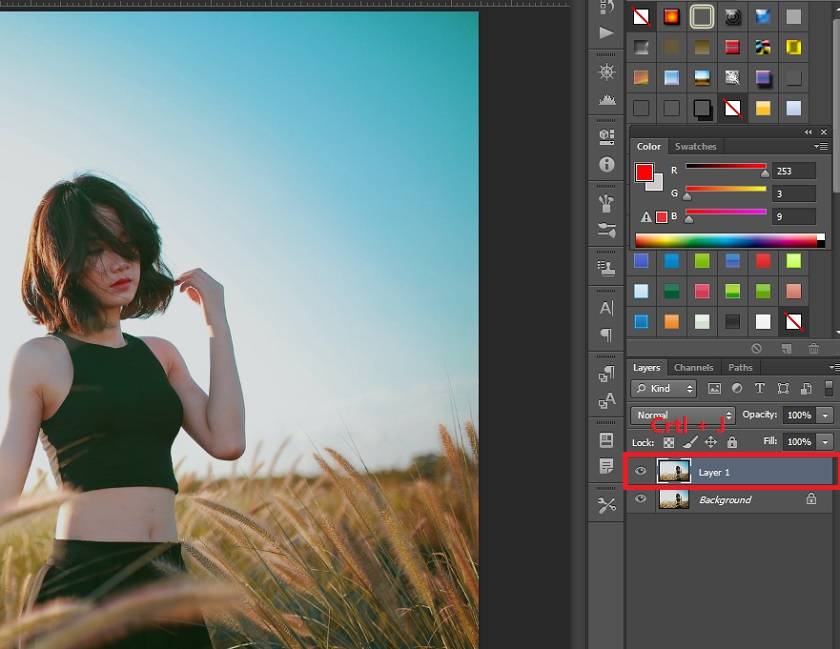Switch to the Channels tab
840x649 pixels.
[x=693, y=367]
